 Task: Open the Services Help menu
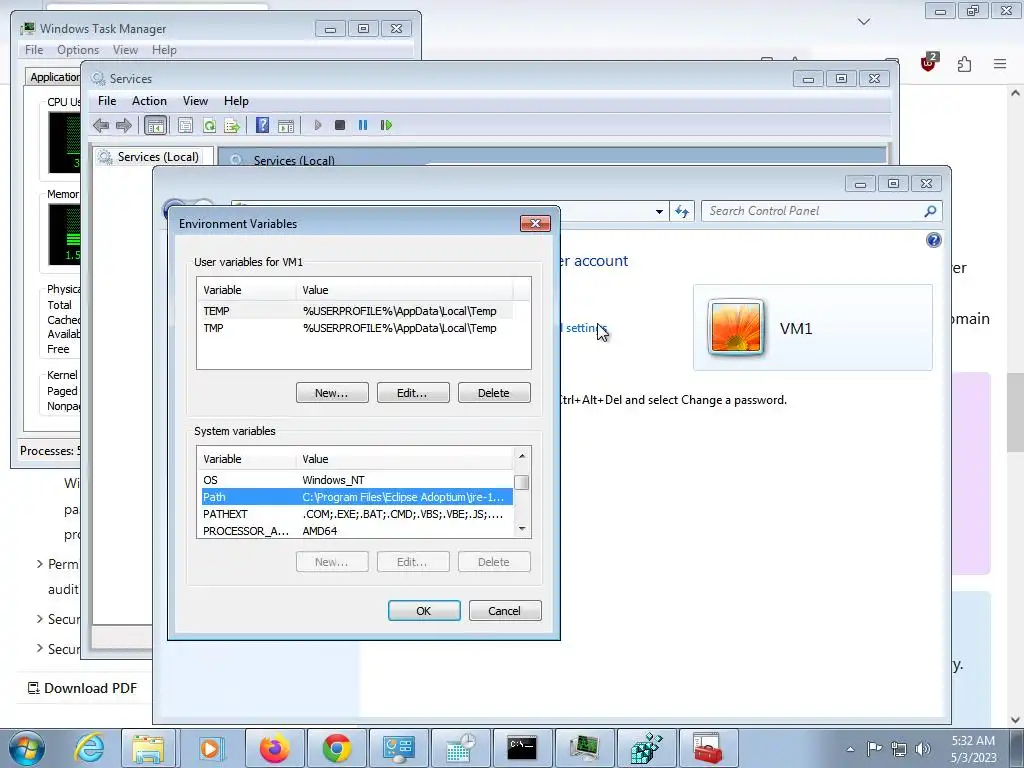[x=236, y=101]
